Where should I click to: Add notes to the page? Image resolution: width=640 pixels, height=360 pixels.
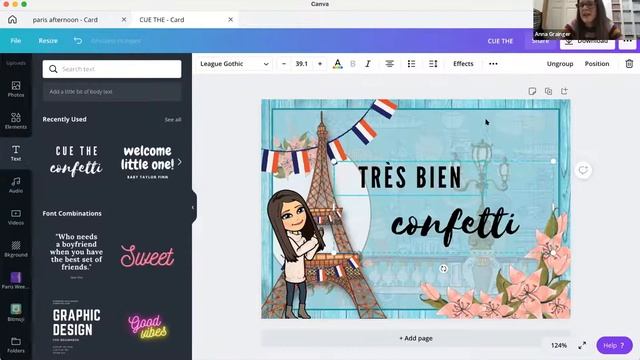(x=532, y=91)
